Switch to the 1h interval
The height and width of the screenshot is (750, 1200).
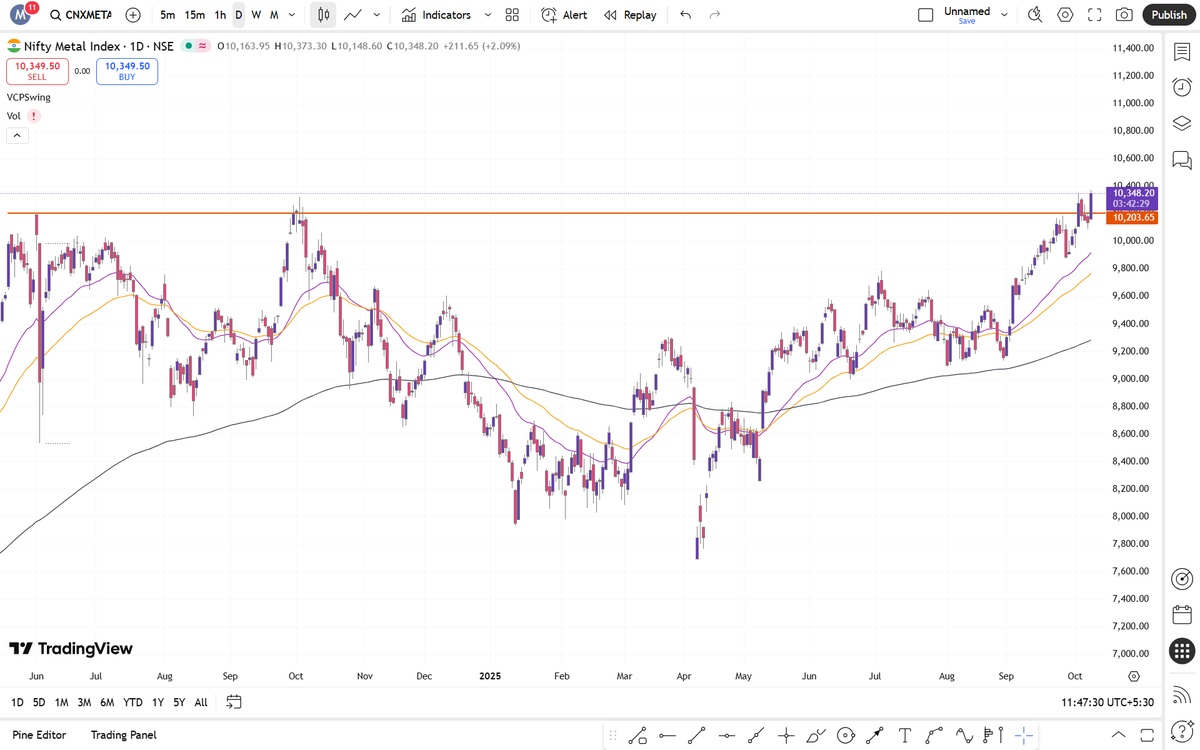220,15
